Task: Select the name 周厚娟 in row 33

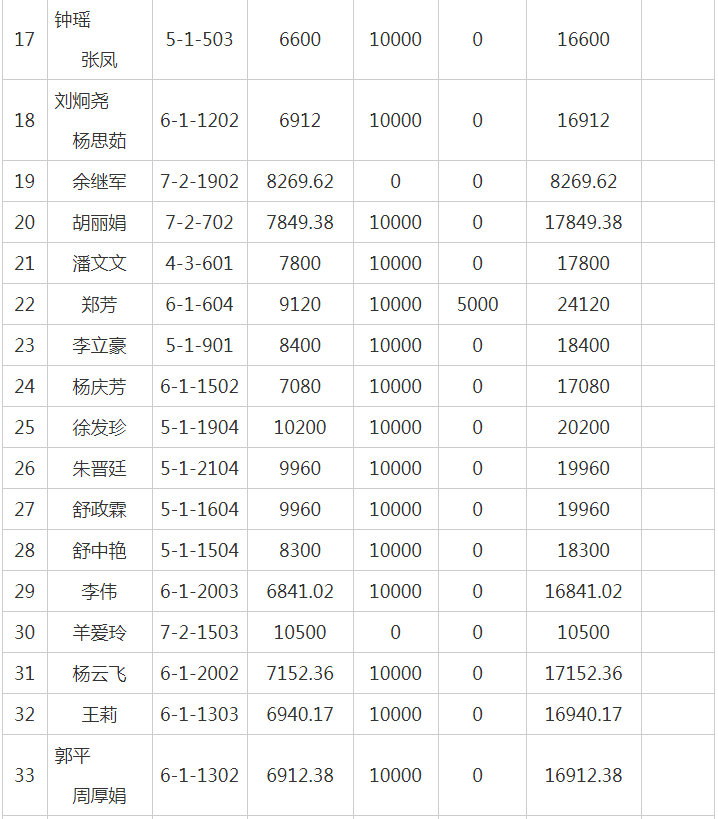Action: pos(99,796)
